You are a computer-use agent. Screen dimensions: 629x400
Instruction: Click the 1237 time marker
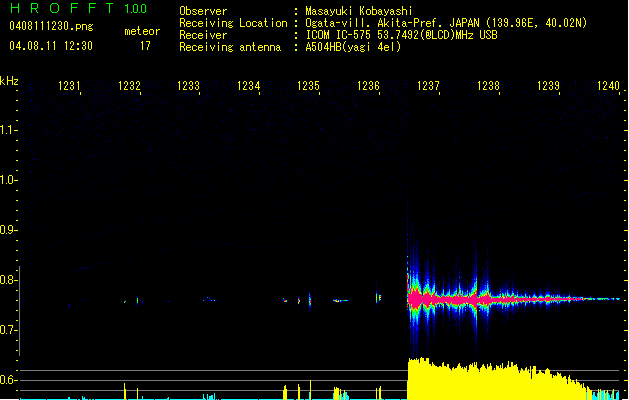pyautogui.click(x=428, y=86)
